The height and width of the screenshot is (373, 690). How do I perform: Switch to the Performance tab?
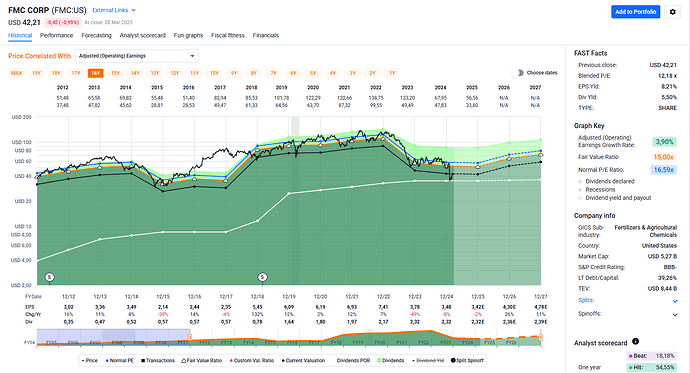(56, 36)
